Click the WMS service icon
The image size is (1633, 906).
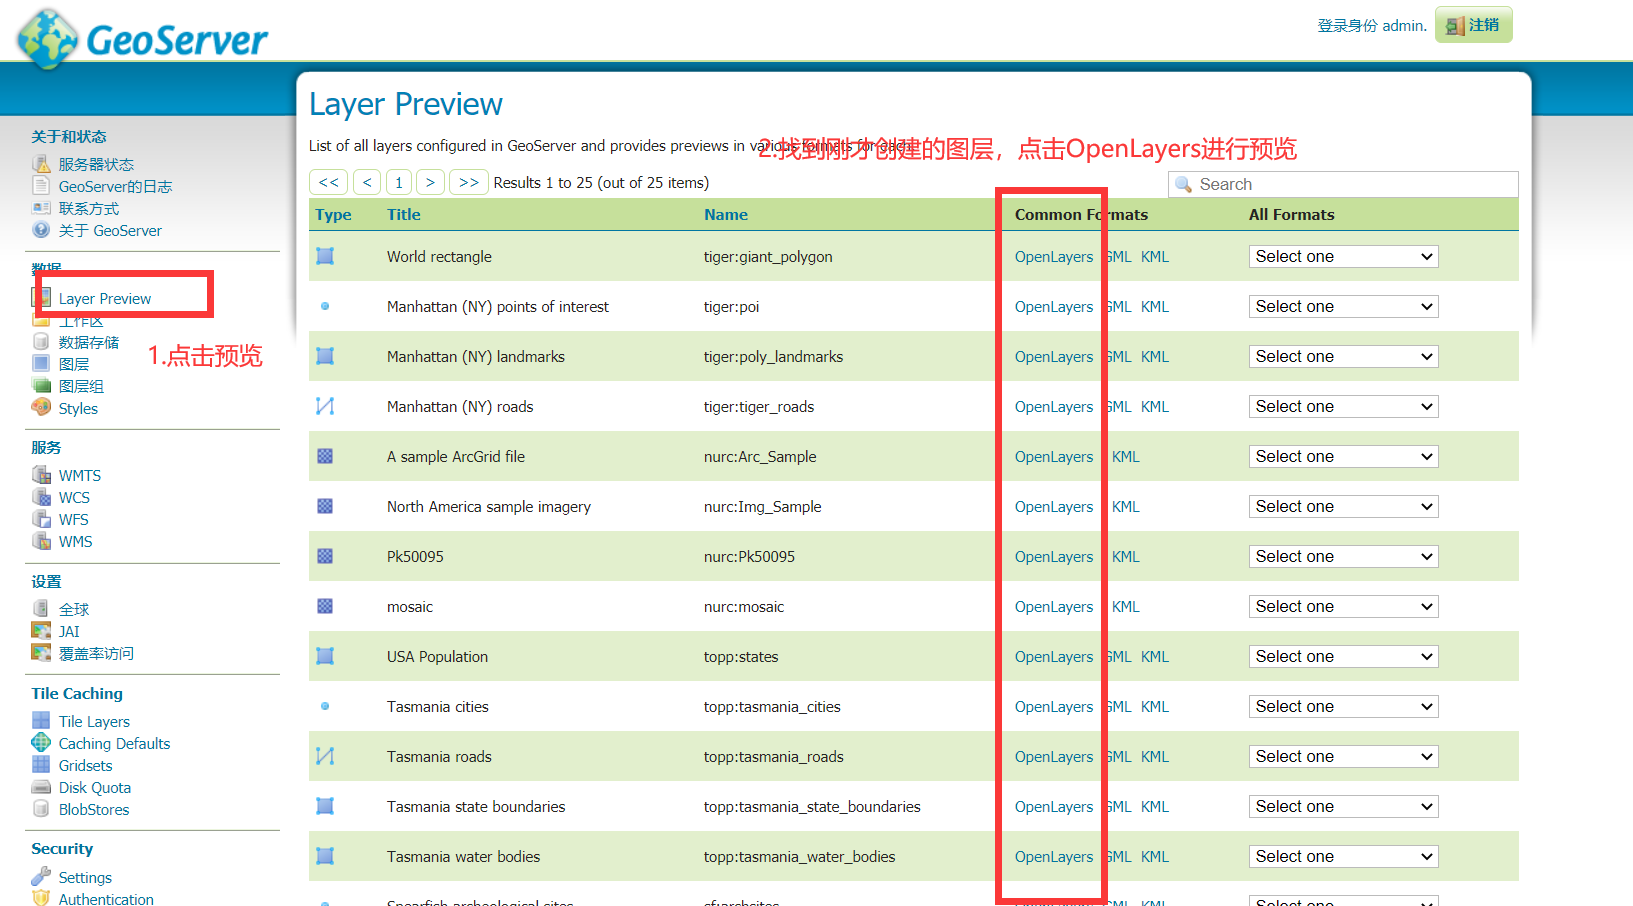(41, 541)
